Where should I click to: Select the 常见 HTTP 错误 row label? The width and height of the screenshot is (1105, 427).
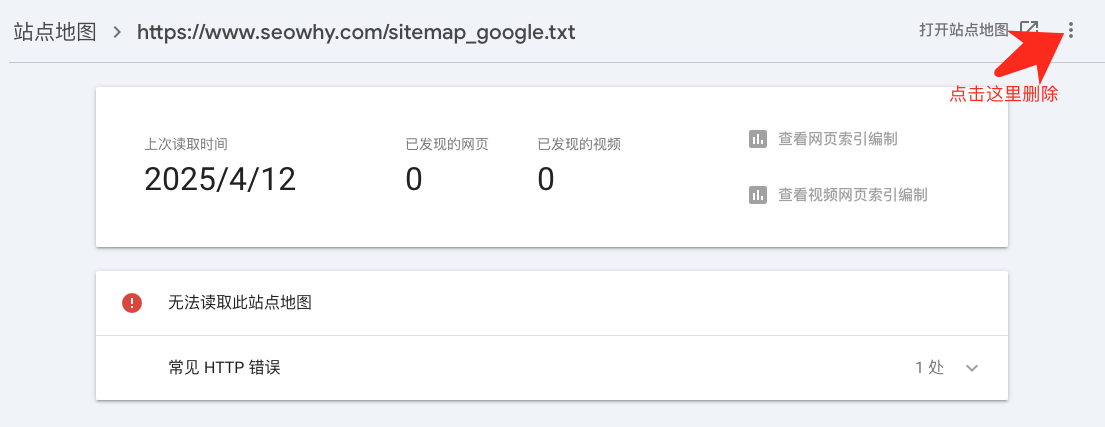[x=224, y=367]
